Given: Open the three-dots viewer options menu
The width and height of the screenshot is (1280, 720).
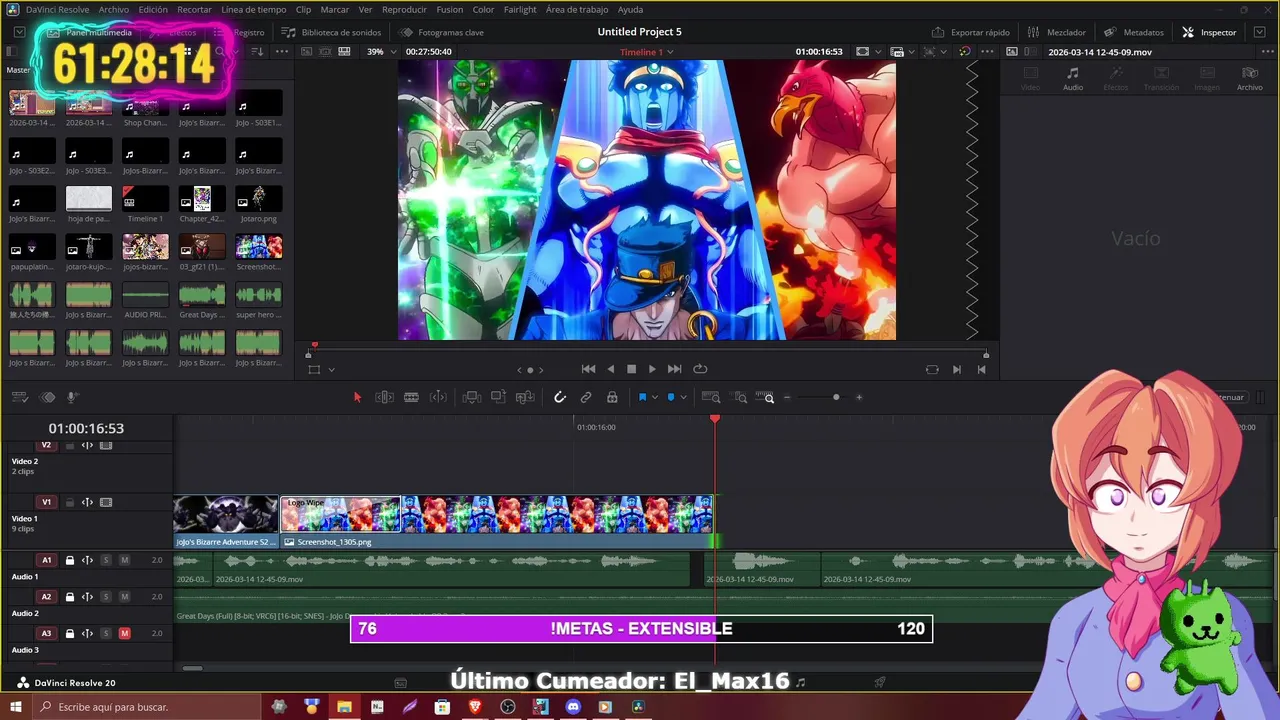Looking at the screenshot, I should tap(987, 51).
